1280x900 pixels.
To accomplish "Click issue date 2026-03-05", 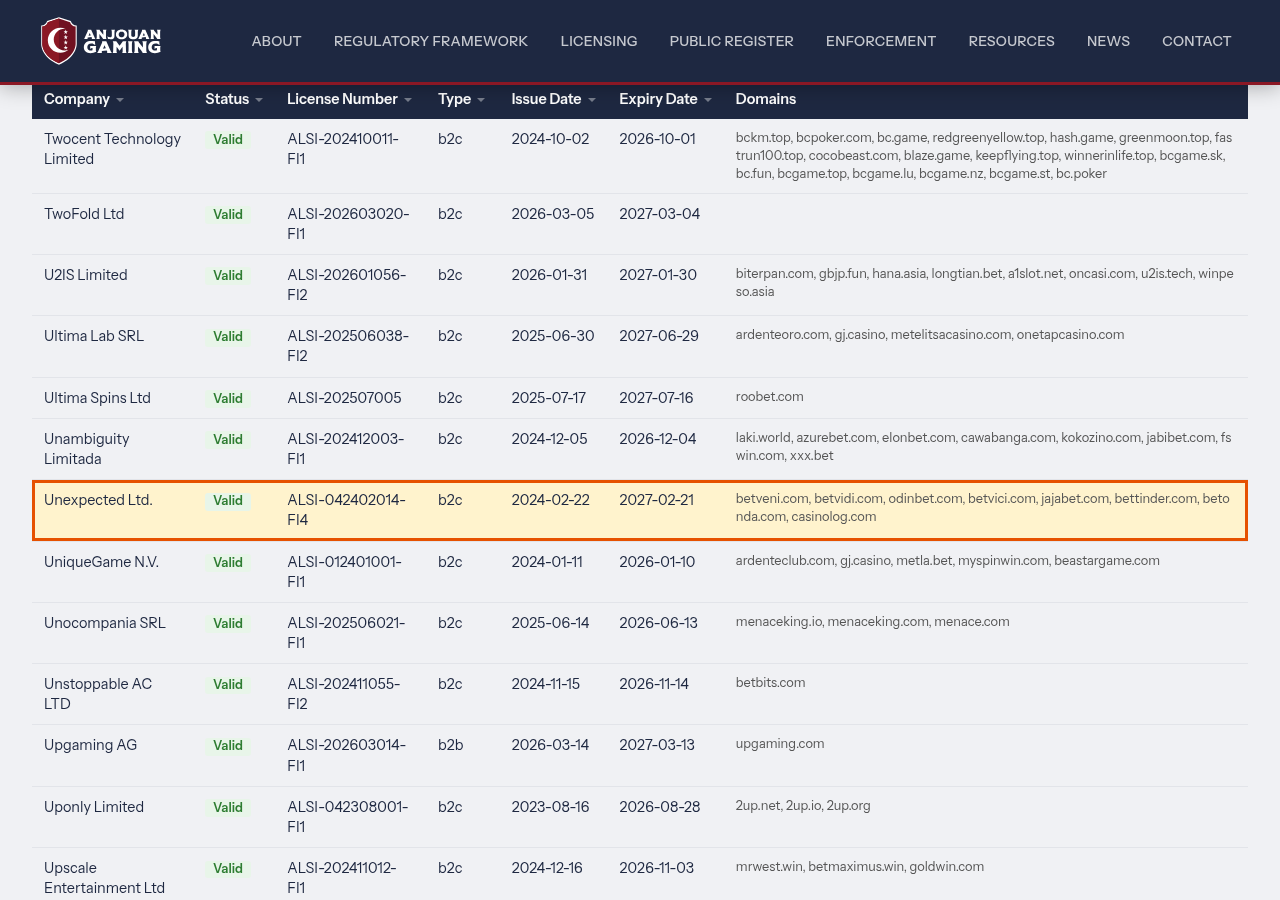I will point(553,214).
